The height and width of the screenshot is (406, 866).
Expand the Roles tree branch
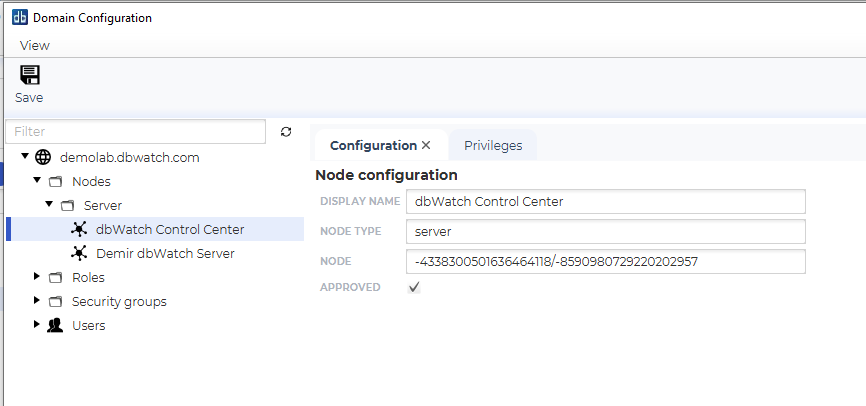coord(37,276)
